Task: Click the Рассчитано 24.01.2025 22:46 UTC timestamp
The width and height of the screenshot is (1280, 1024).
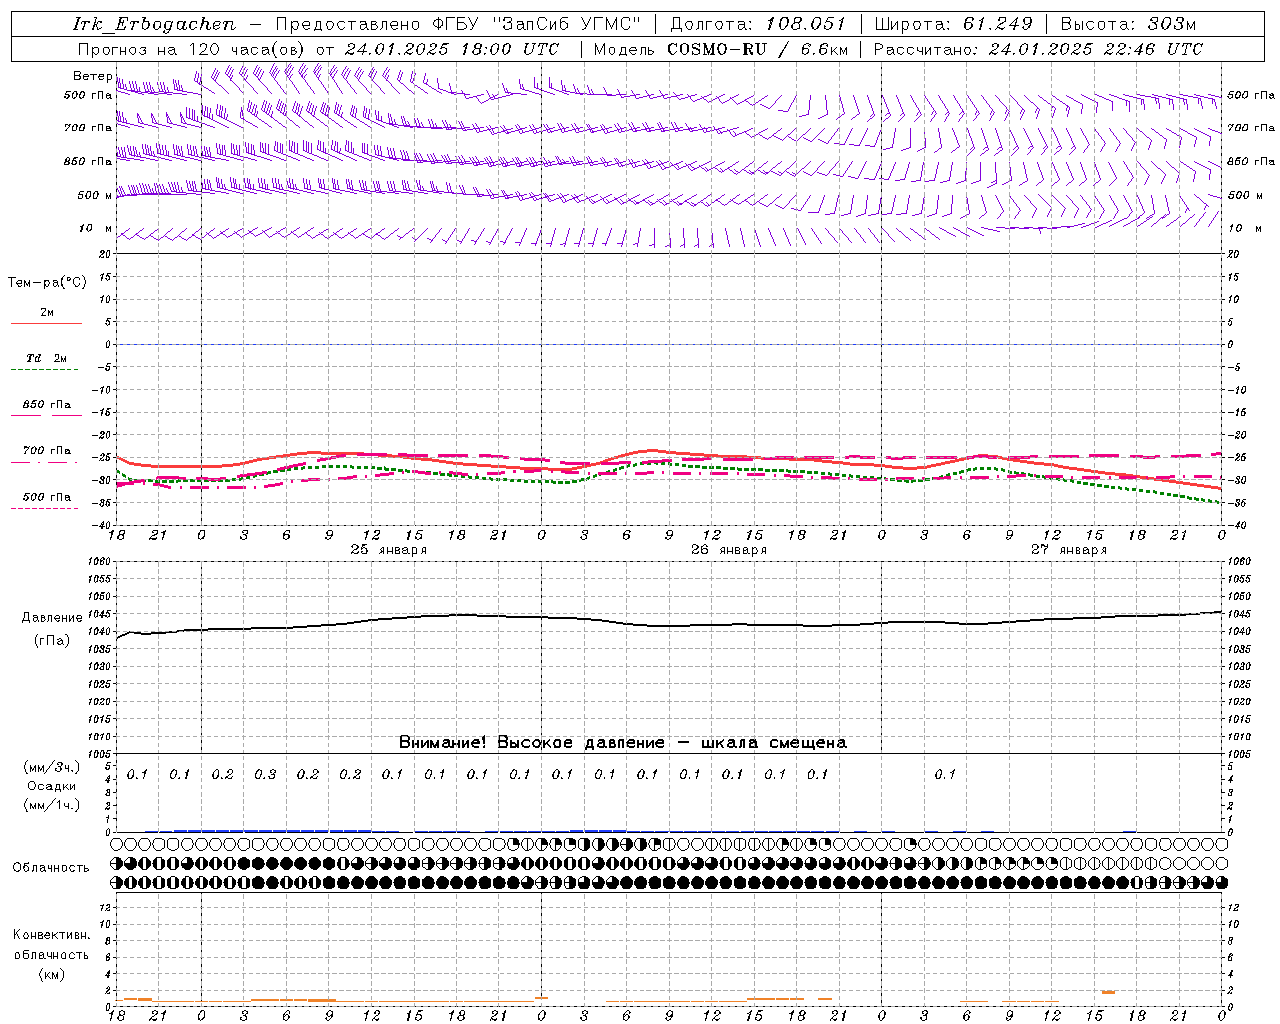Action: coord(1038,49)
